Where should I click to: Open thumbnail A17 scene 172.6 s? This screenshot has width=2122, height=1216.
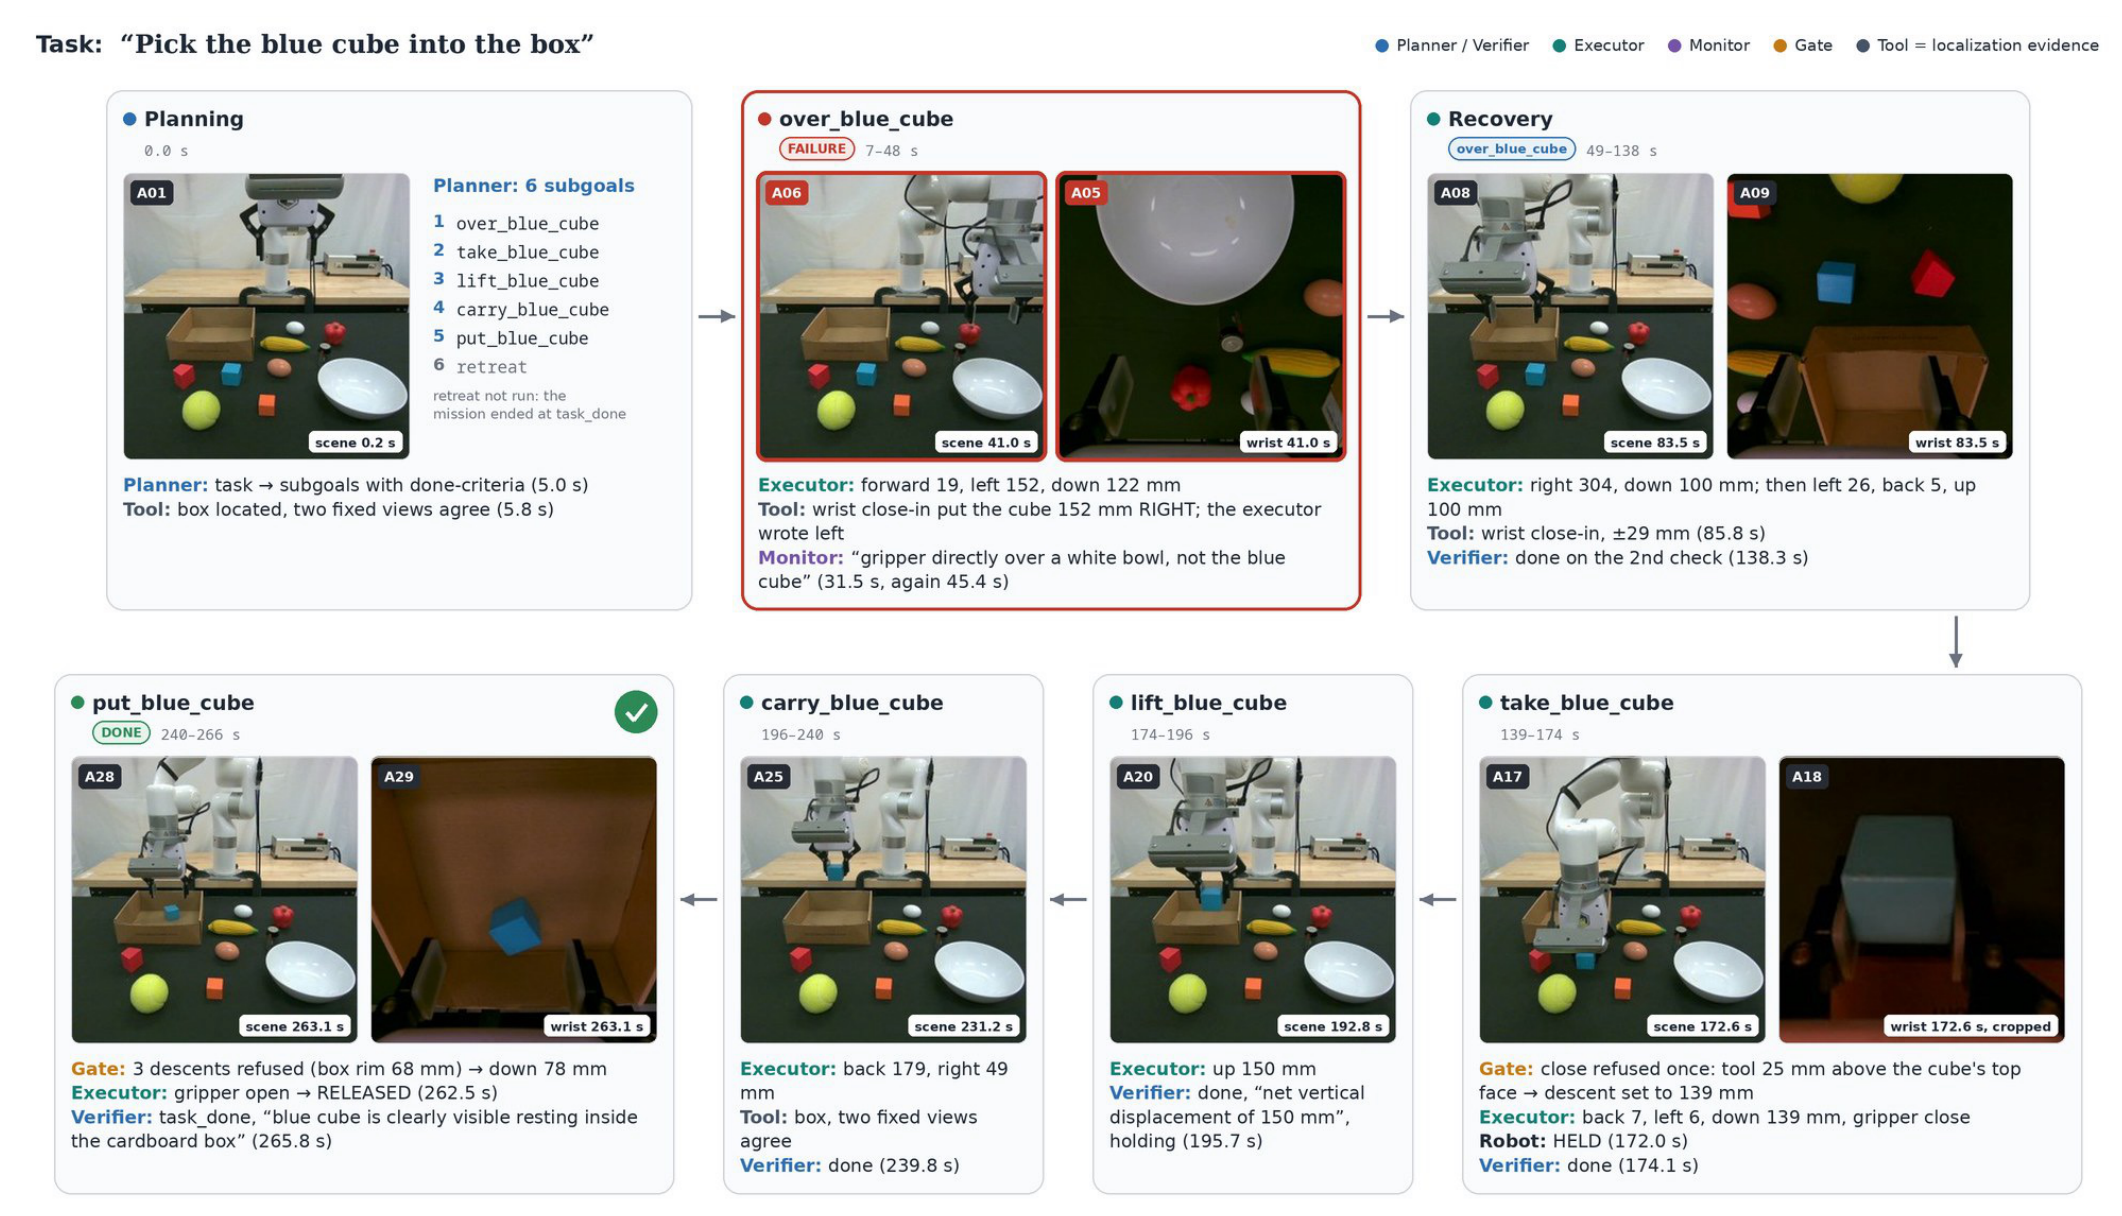(x=1622, y=900)
